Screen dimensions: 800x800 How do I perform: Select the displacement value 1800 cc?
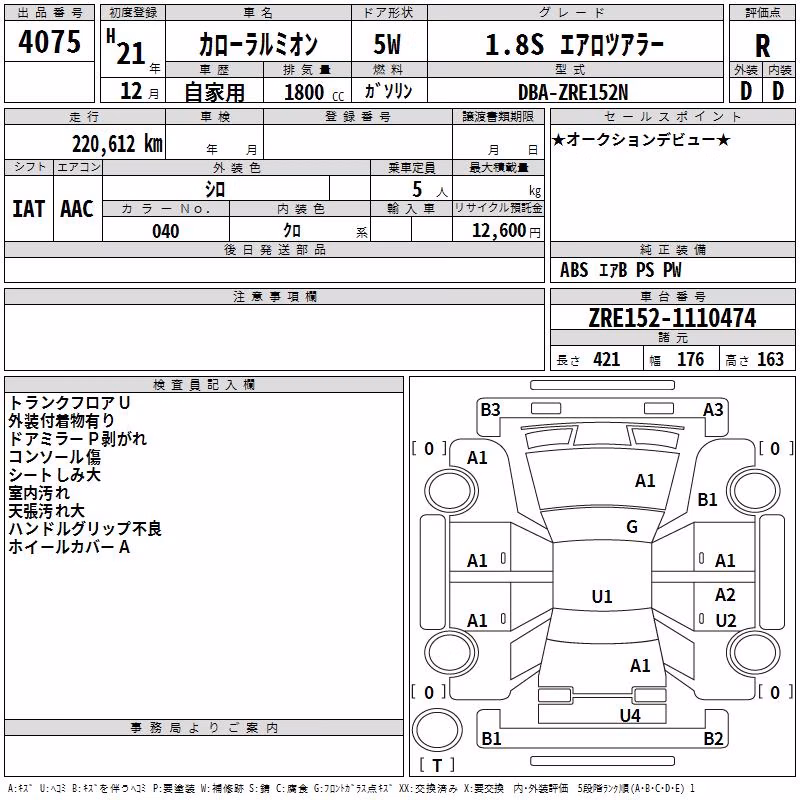click(314, 92)
